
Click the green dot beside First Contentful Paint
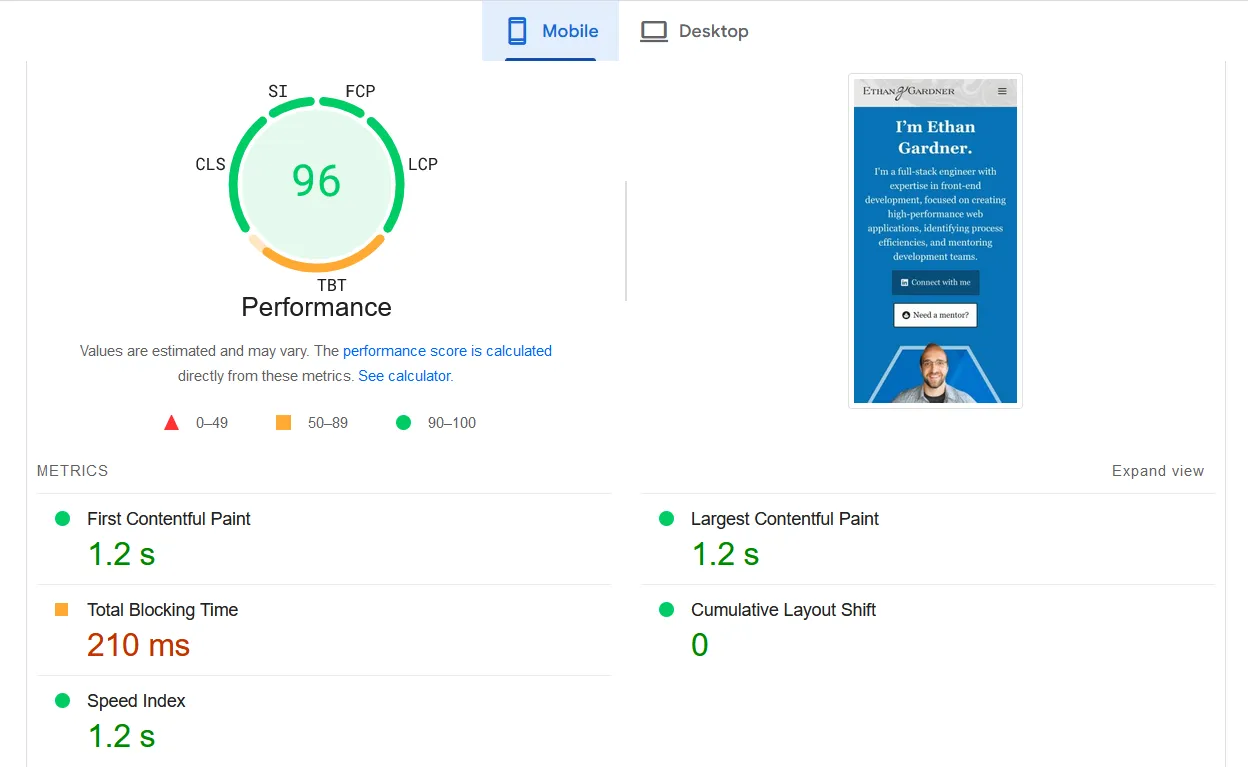62,518
